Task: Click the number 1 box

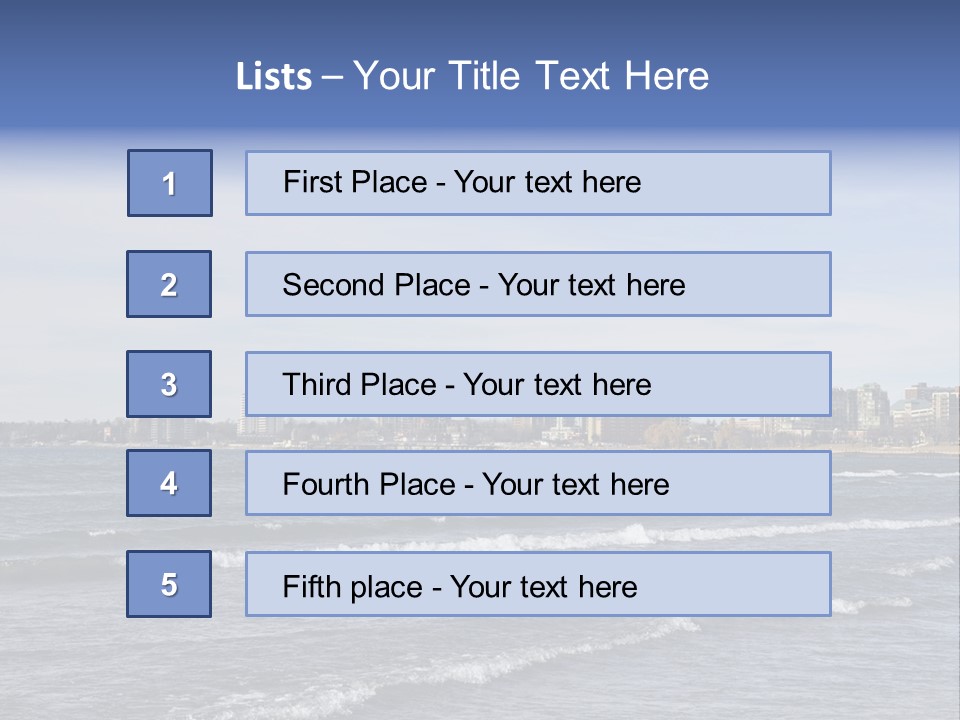Action: [170, 183]
